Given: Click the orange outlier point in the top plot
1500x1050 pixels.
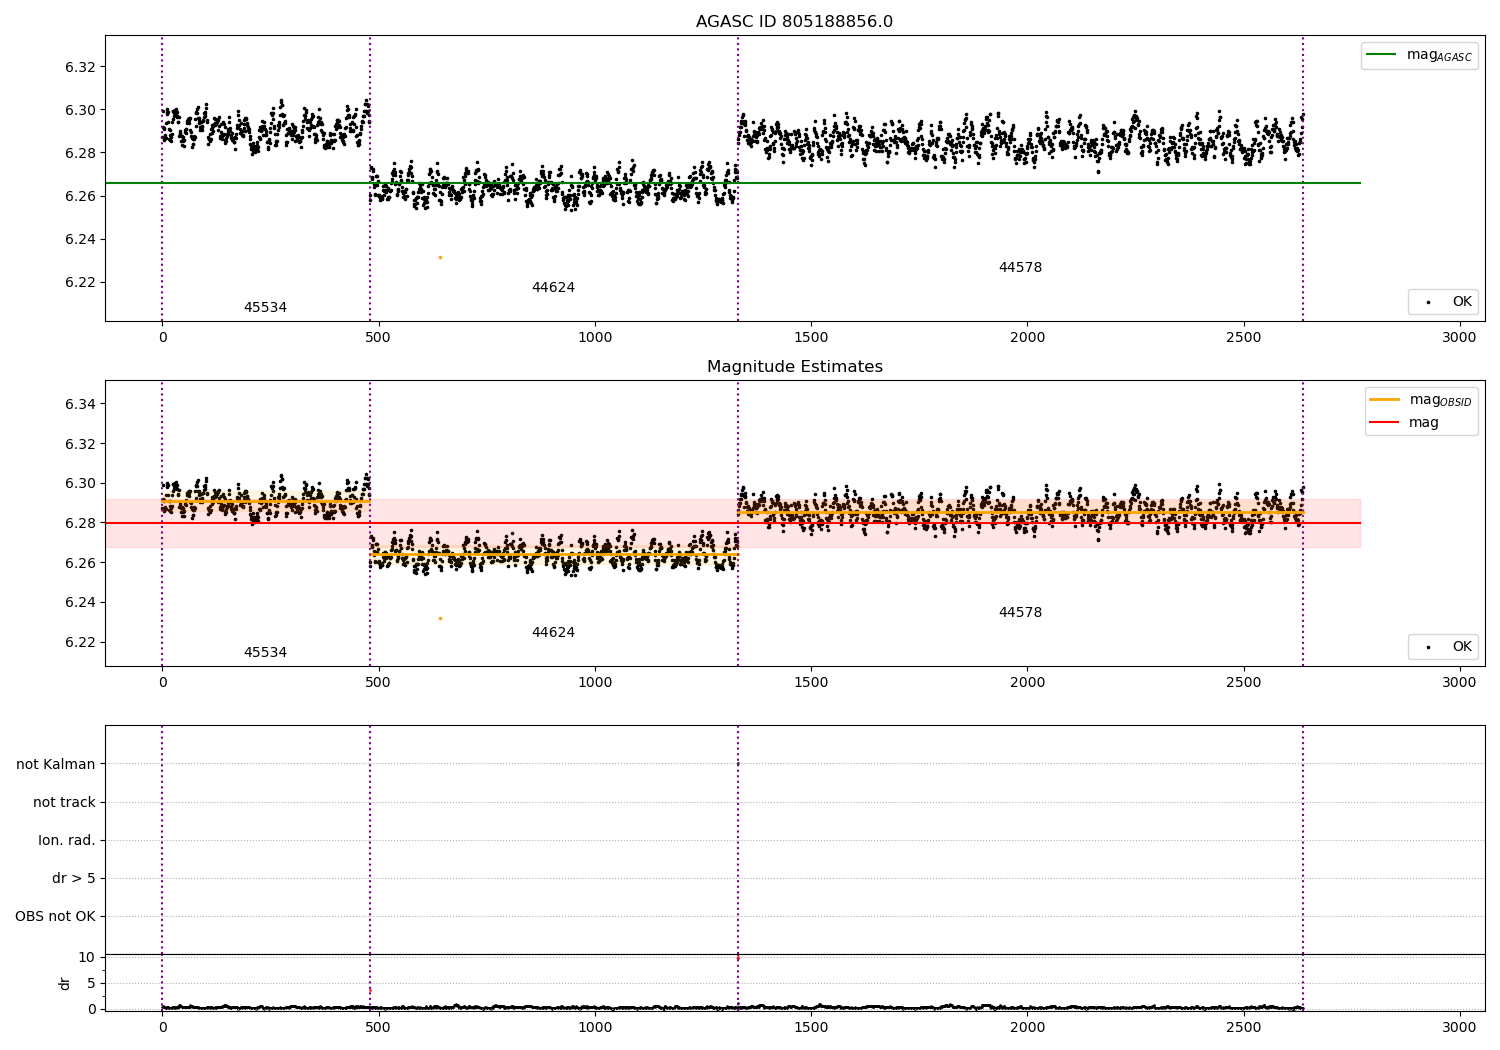Looking at the screenshot, I should (x=440, y=257).
